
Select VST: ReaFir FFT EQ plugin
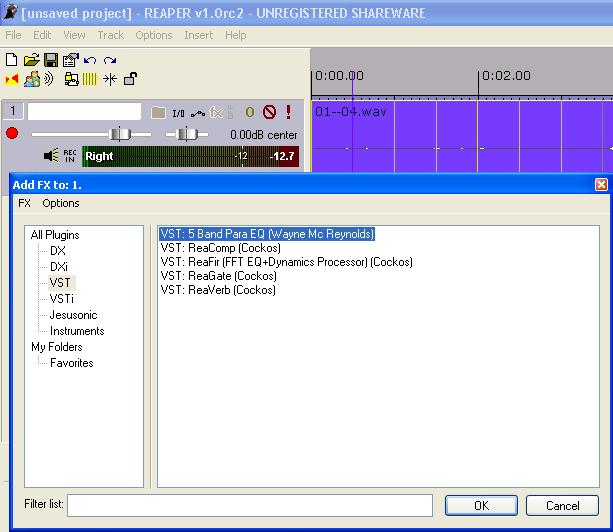click(x=287, y=262)
